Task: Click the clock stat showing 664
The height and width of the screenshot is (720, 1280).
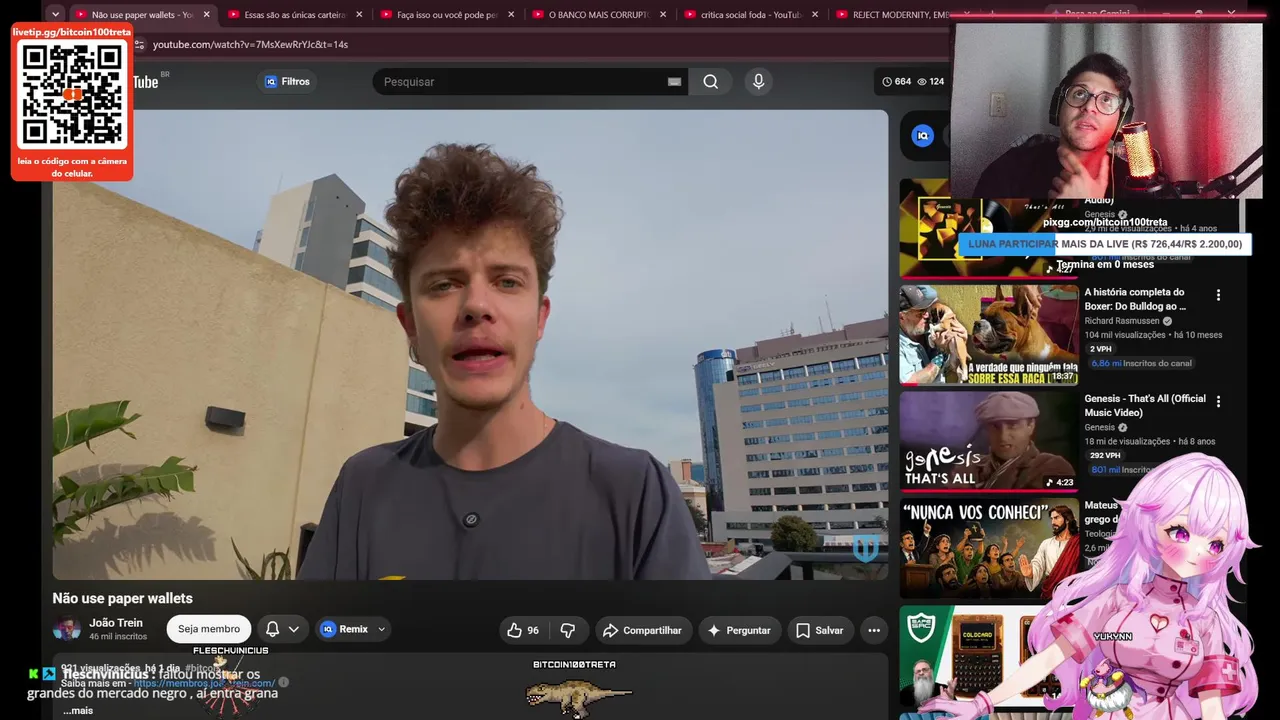Action: click(x=896, y=82)
